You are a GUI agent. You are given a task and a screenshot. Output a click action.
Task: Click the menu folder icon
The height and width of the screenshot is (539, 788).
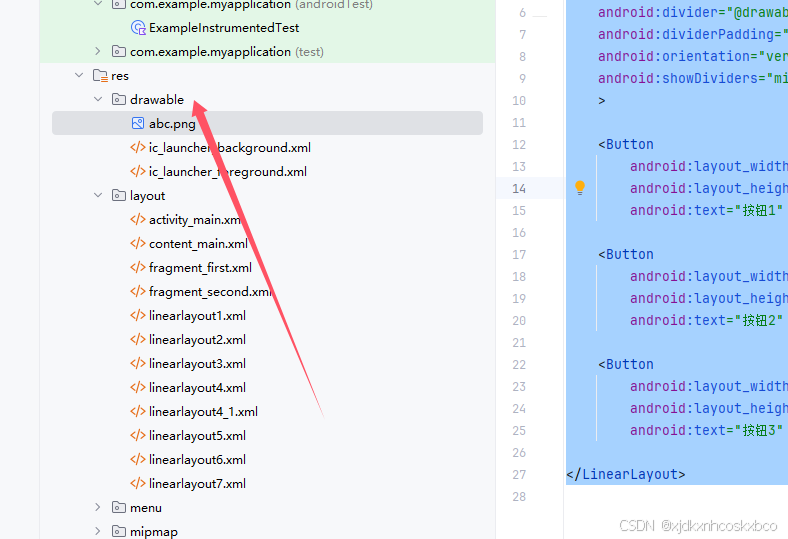[119, 507]
